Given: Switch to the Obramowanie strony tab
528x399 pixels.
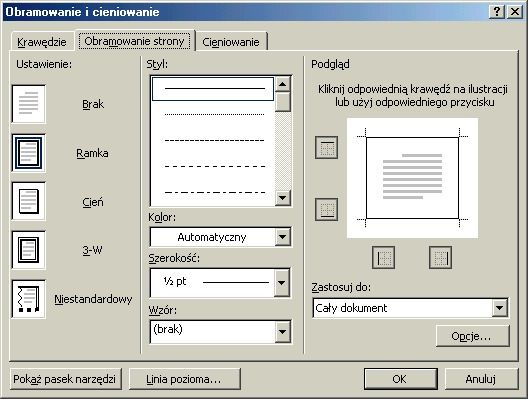Looking at the screenshot, I should pyautogui.click(x=134, y=41).
